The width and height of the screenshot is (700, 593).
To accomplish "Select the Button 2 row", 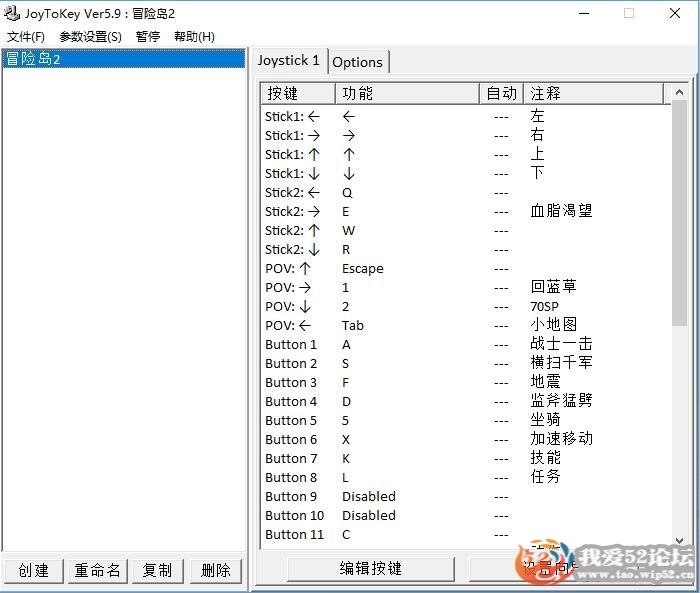I will [x=466, y=363].
